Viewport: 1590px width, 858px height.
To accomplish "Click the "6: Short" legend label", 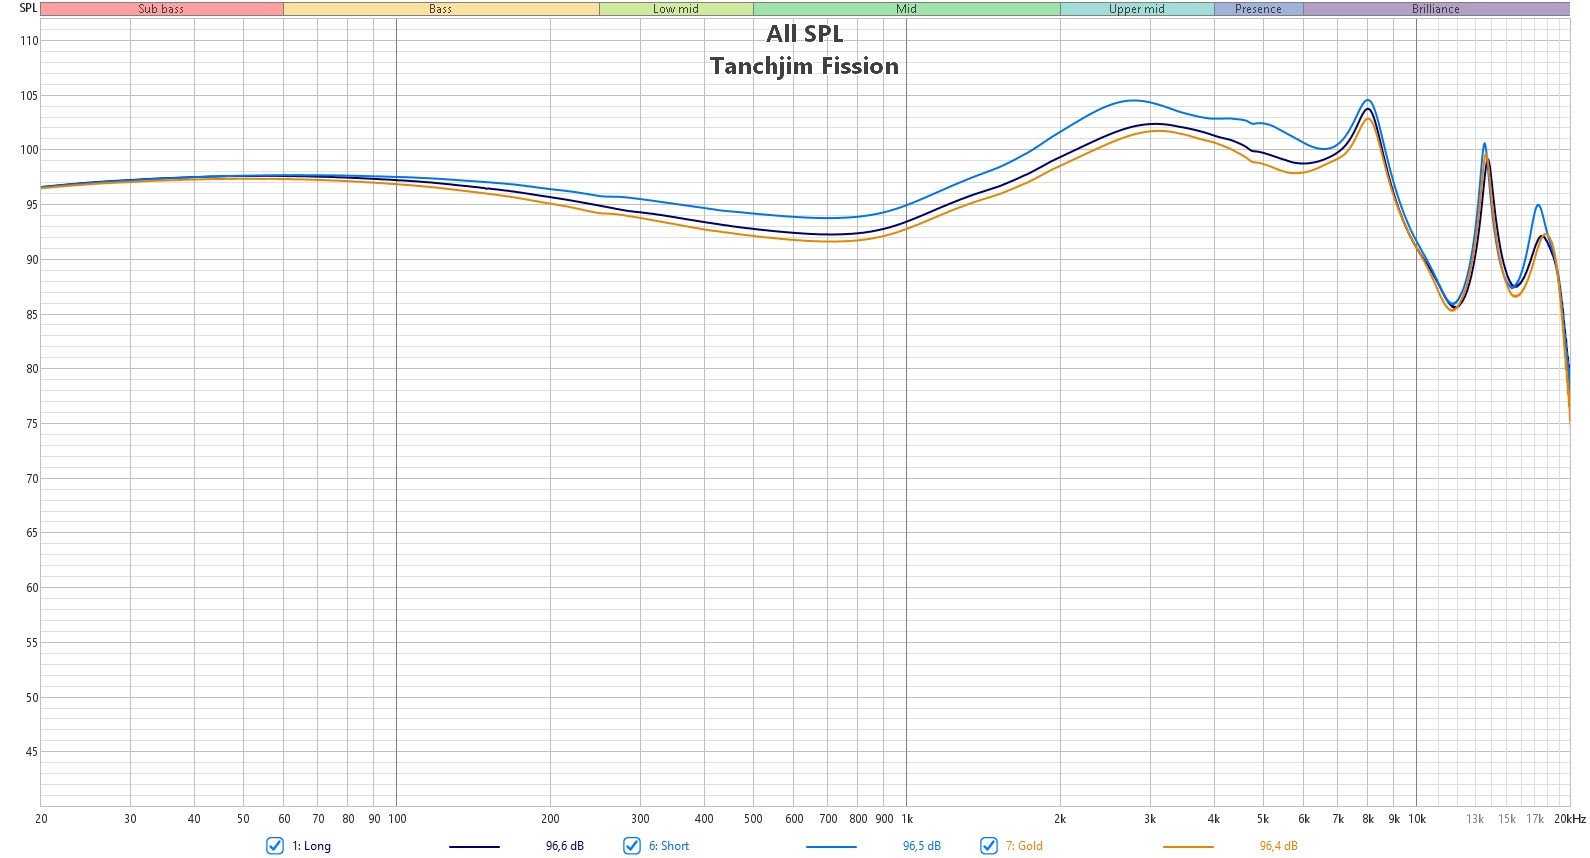I will pyautogui.click(x=669, y=846).
